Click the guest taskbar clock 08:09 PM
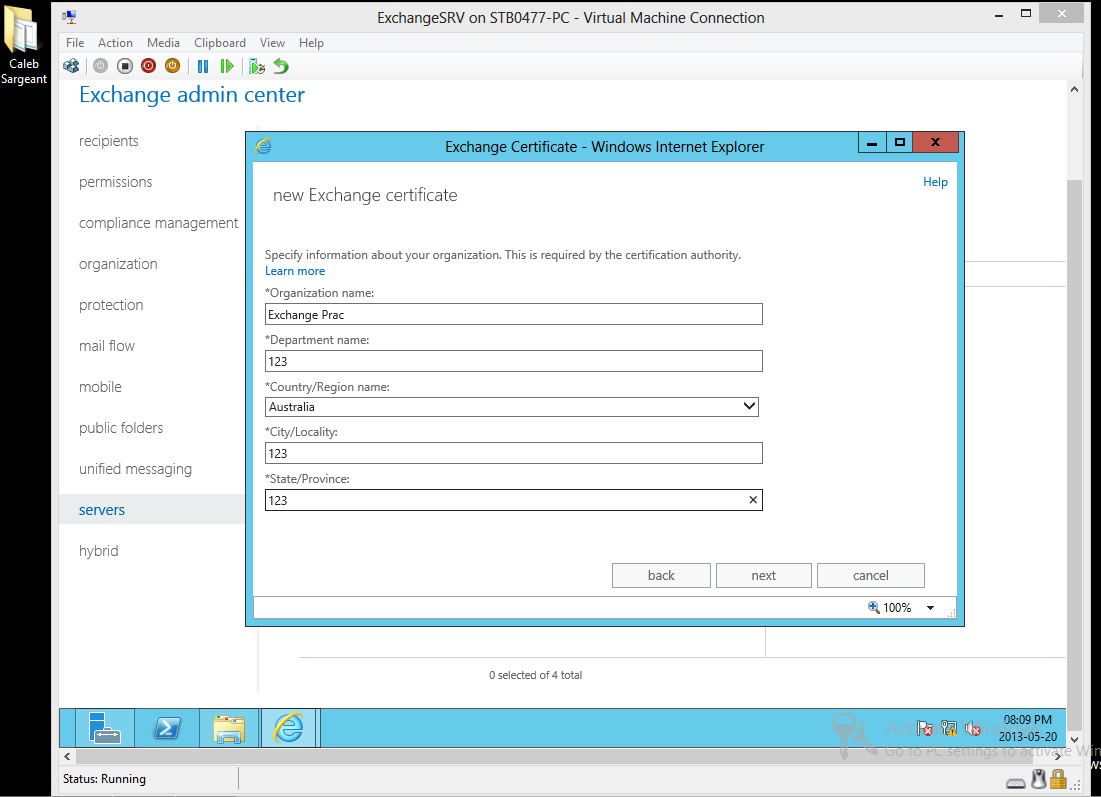1101x797 pixels. 1027,720
